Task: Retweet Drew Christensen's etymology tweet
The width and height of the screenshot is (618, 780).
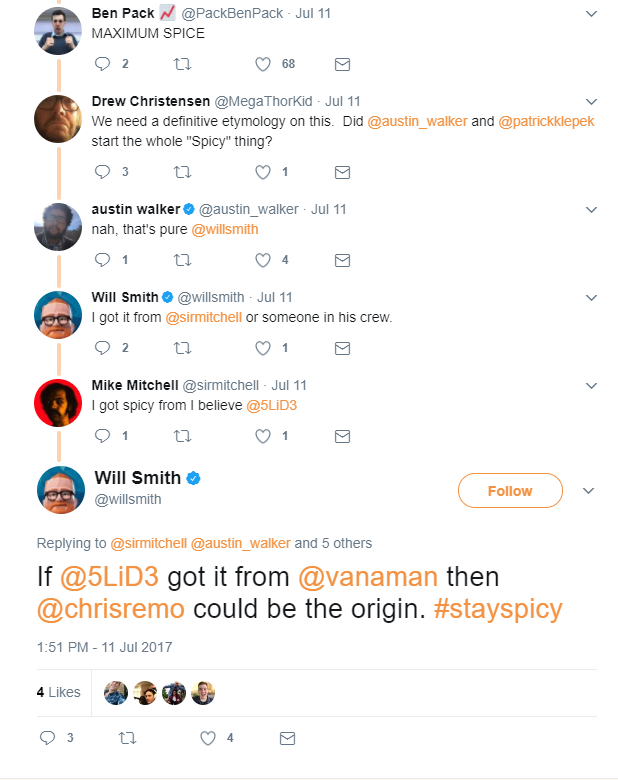Action: tap(181, 172)
